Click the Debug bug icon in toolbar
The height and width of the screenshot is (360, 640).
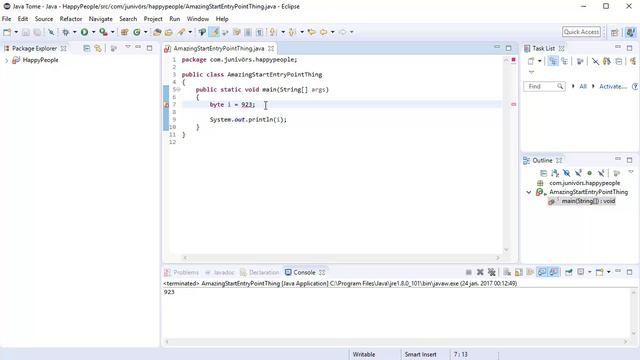[x=66, y=32]
